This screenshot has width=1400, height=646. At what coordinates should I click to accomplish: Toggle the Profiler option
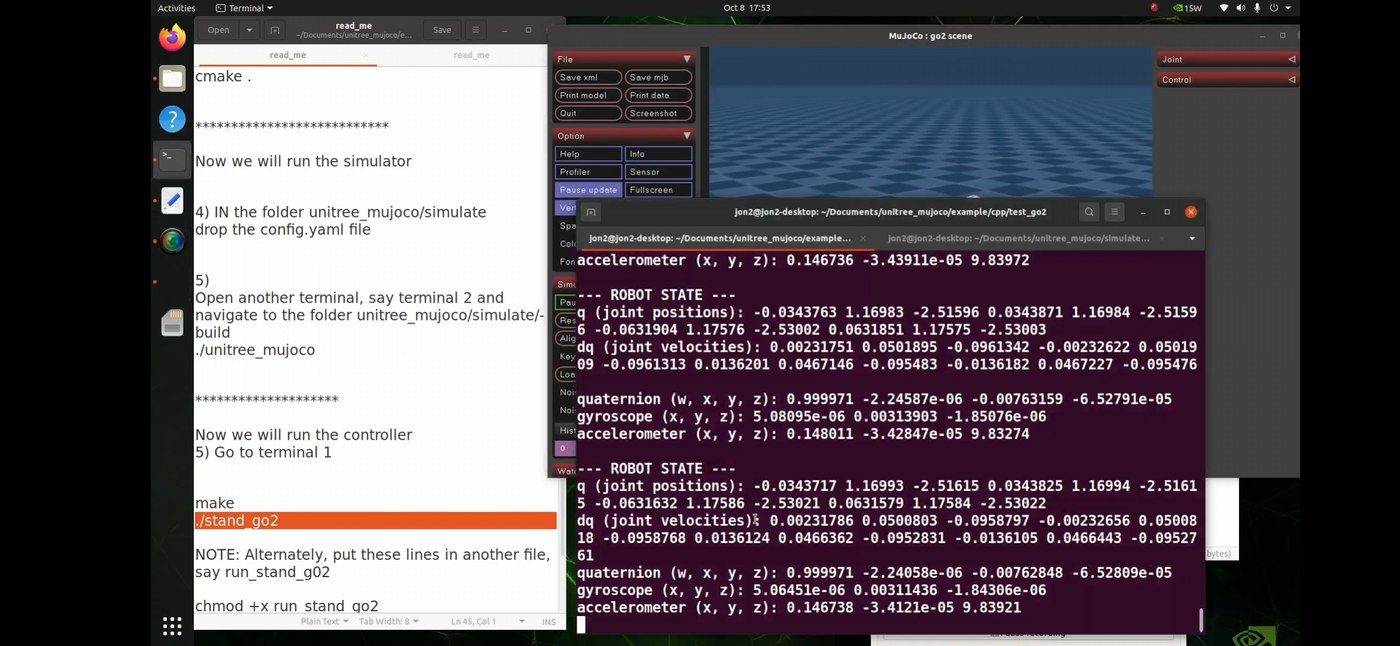point(588,172)
